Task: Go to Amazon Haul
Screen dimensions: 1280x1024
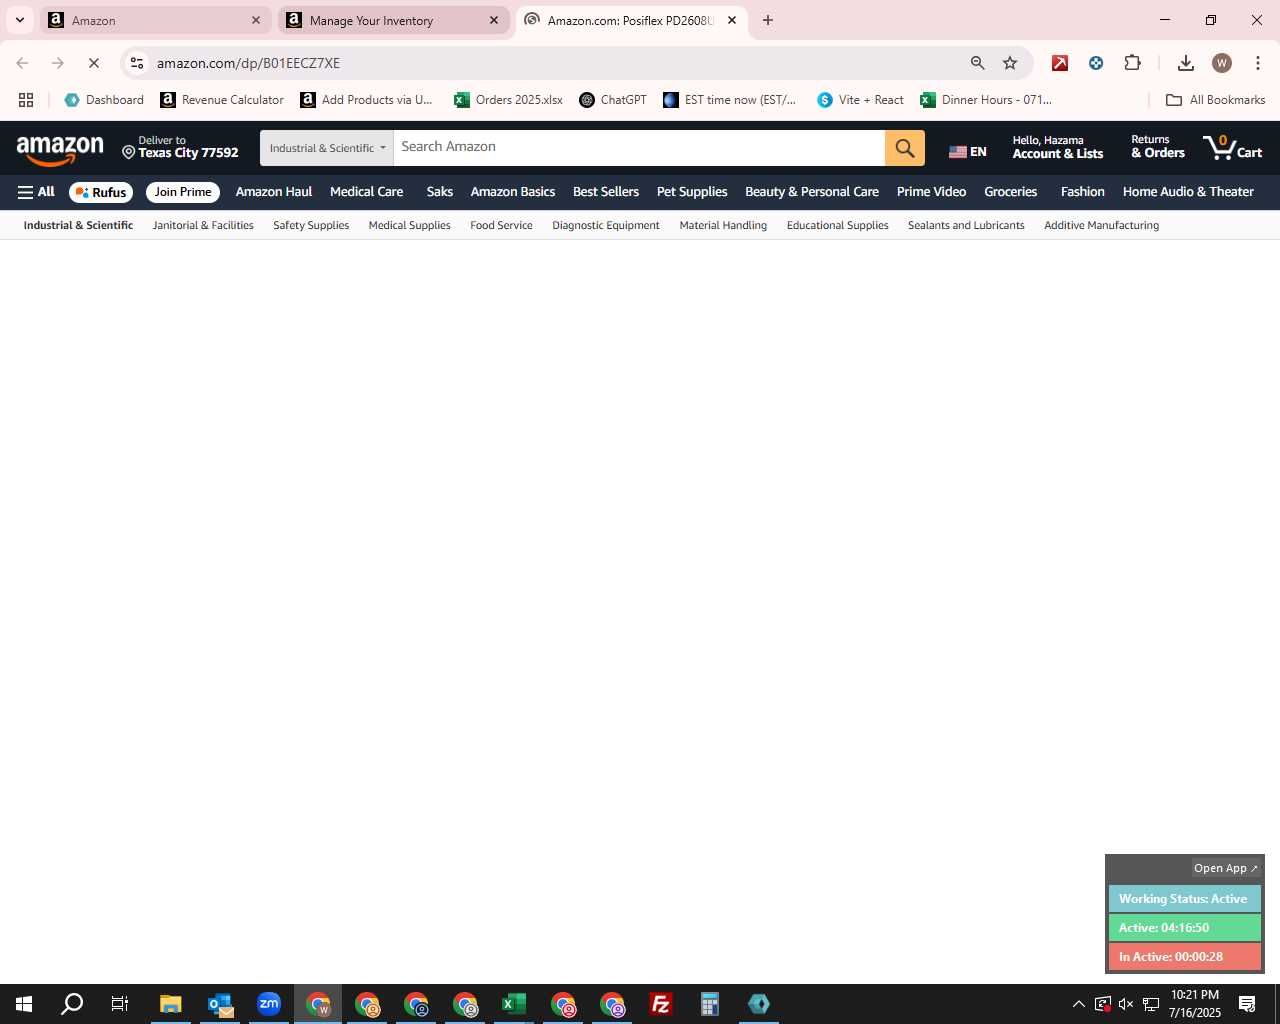Action: [x=274, y=192]
